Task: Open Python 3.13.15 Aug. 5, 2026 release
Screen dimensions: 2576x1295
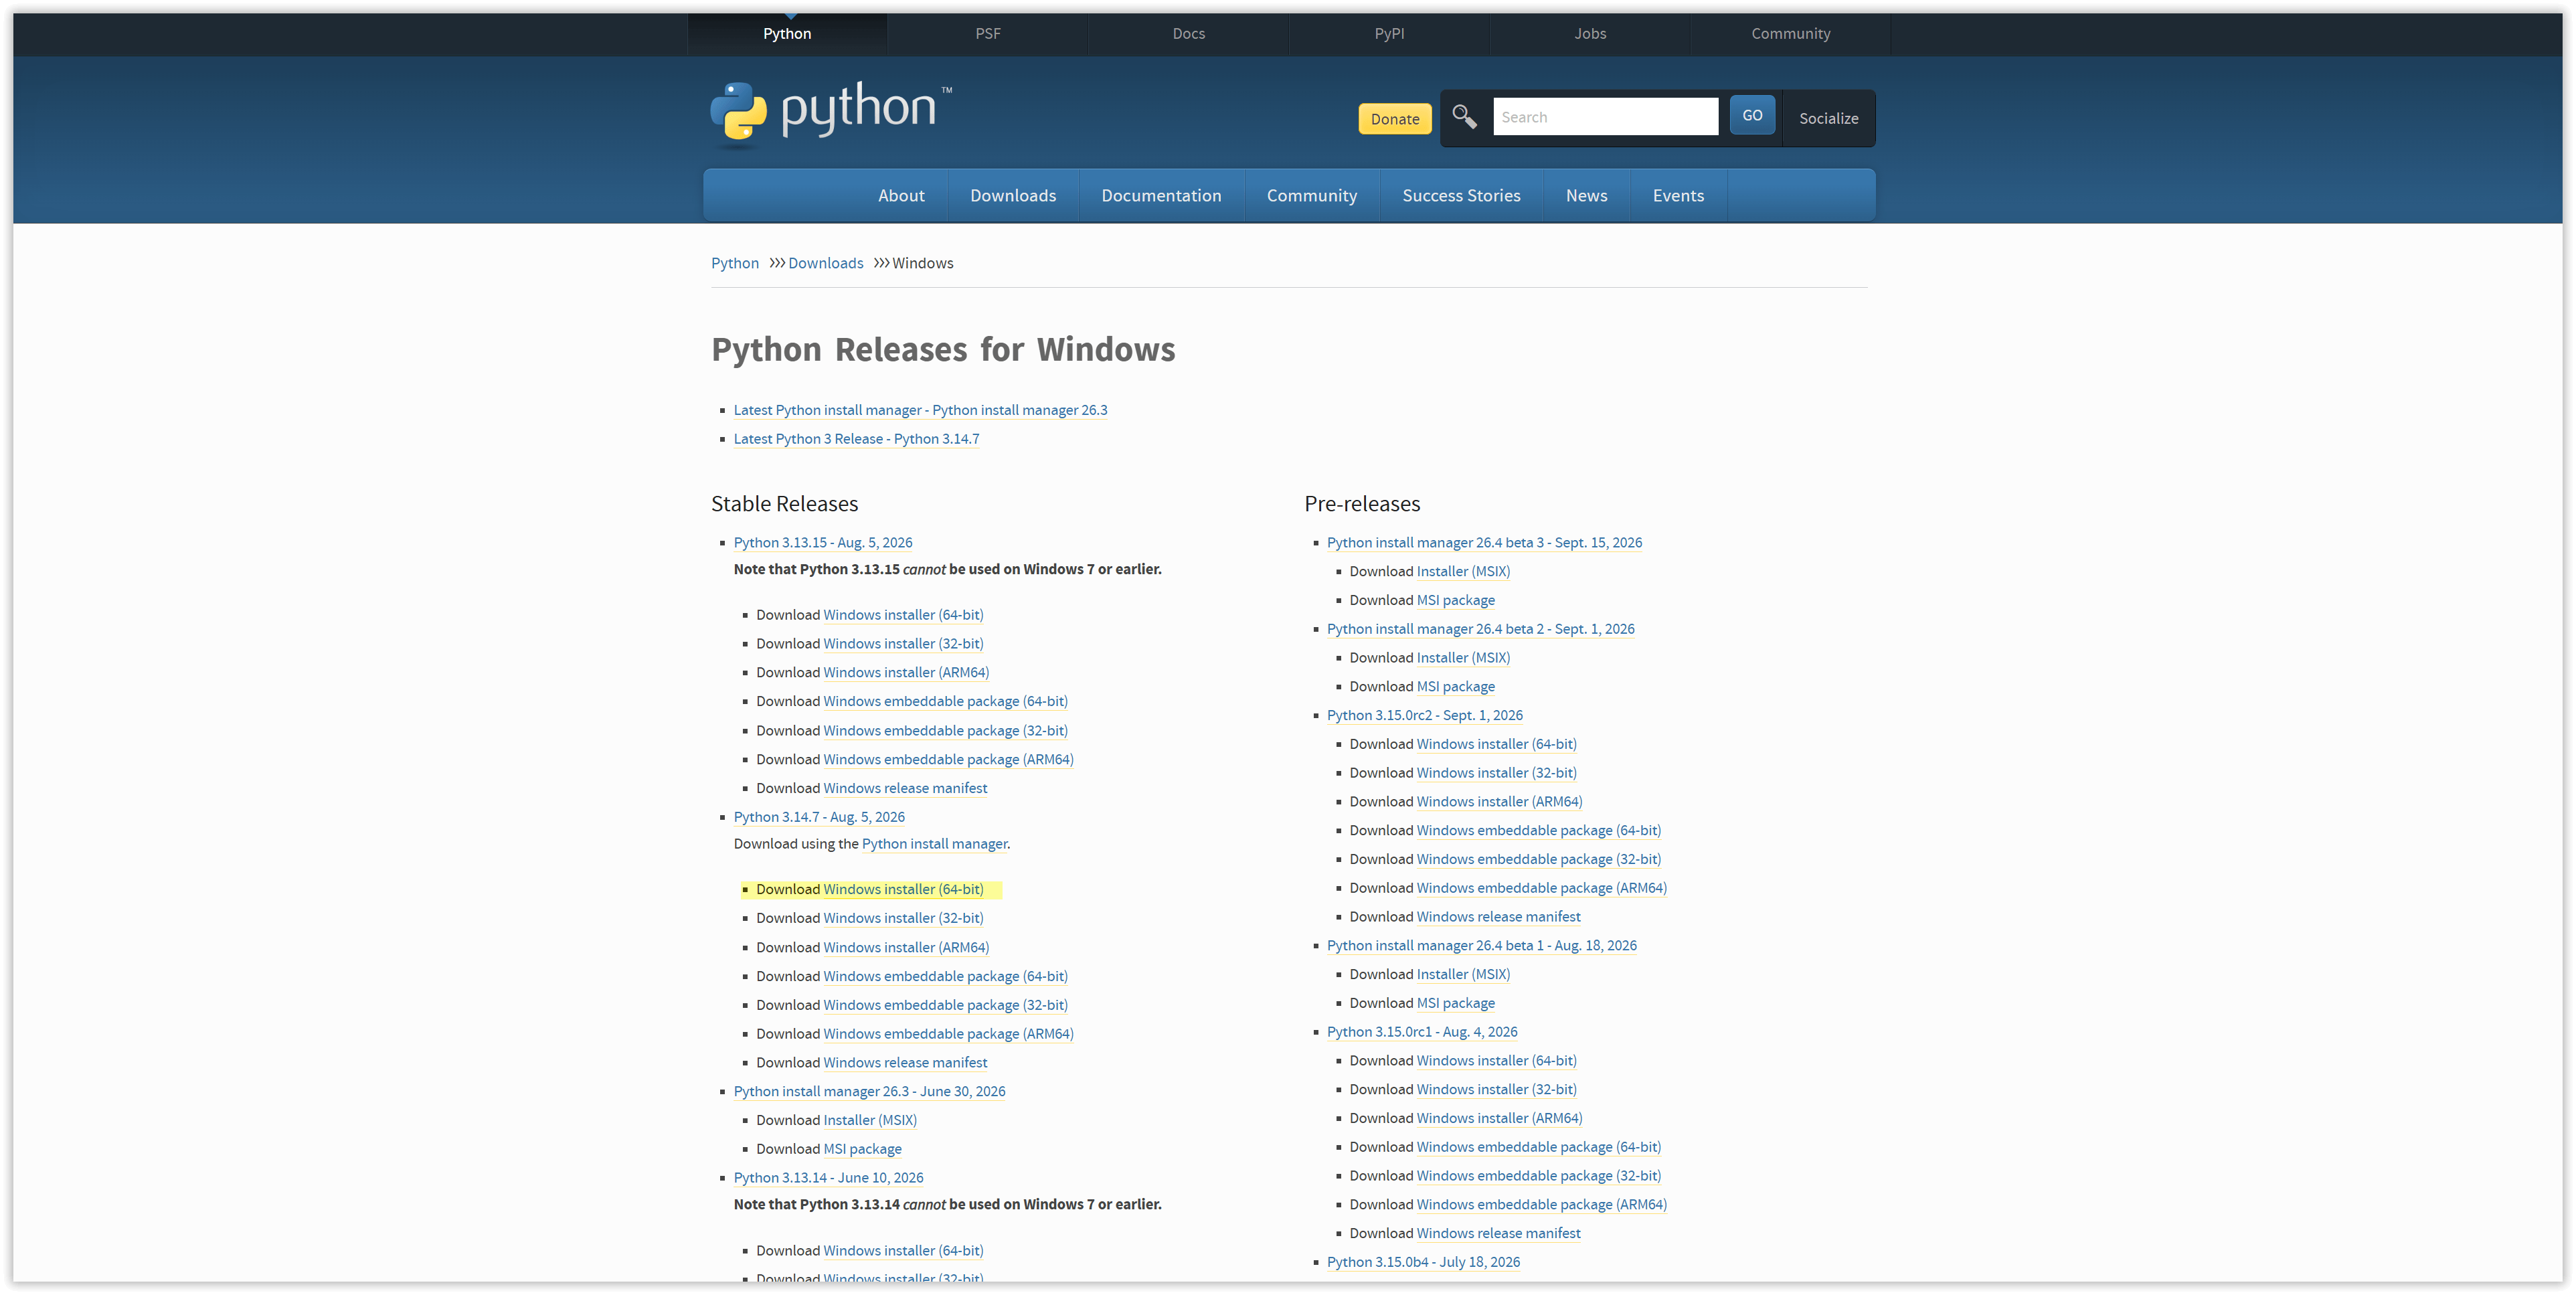Action: 823,543
